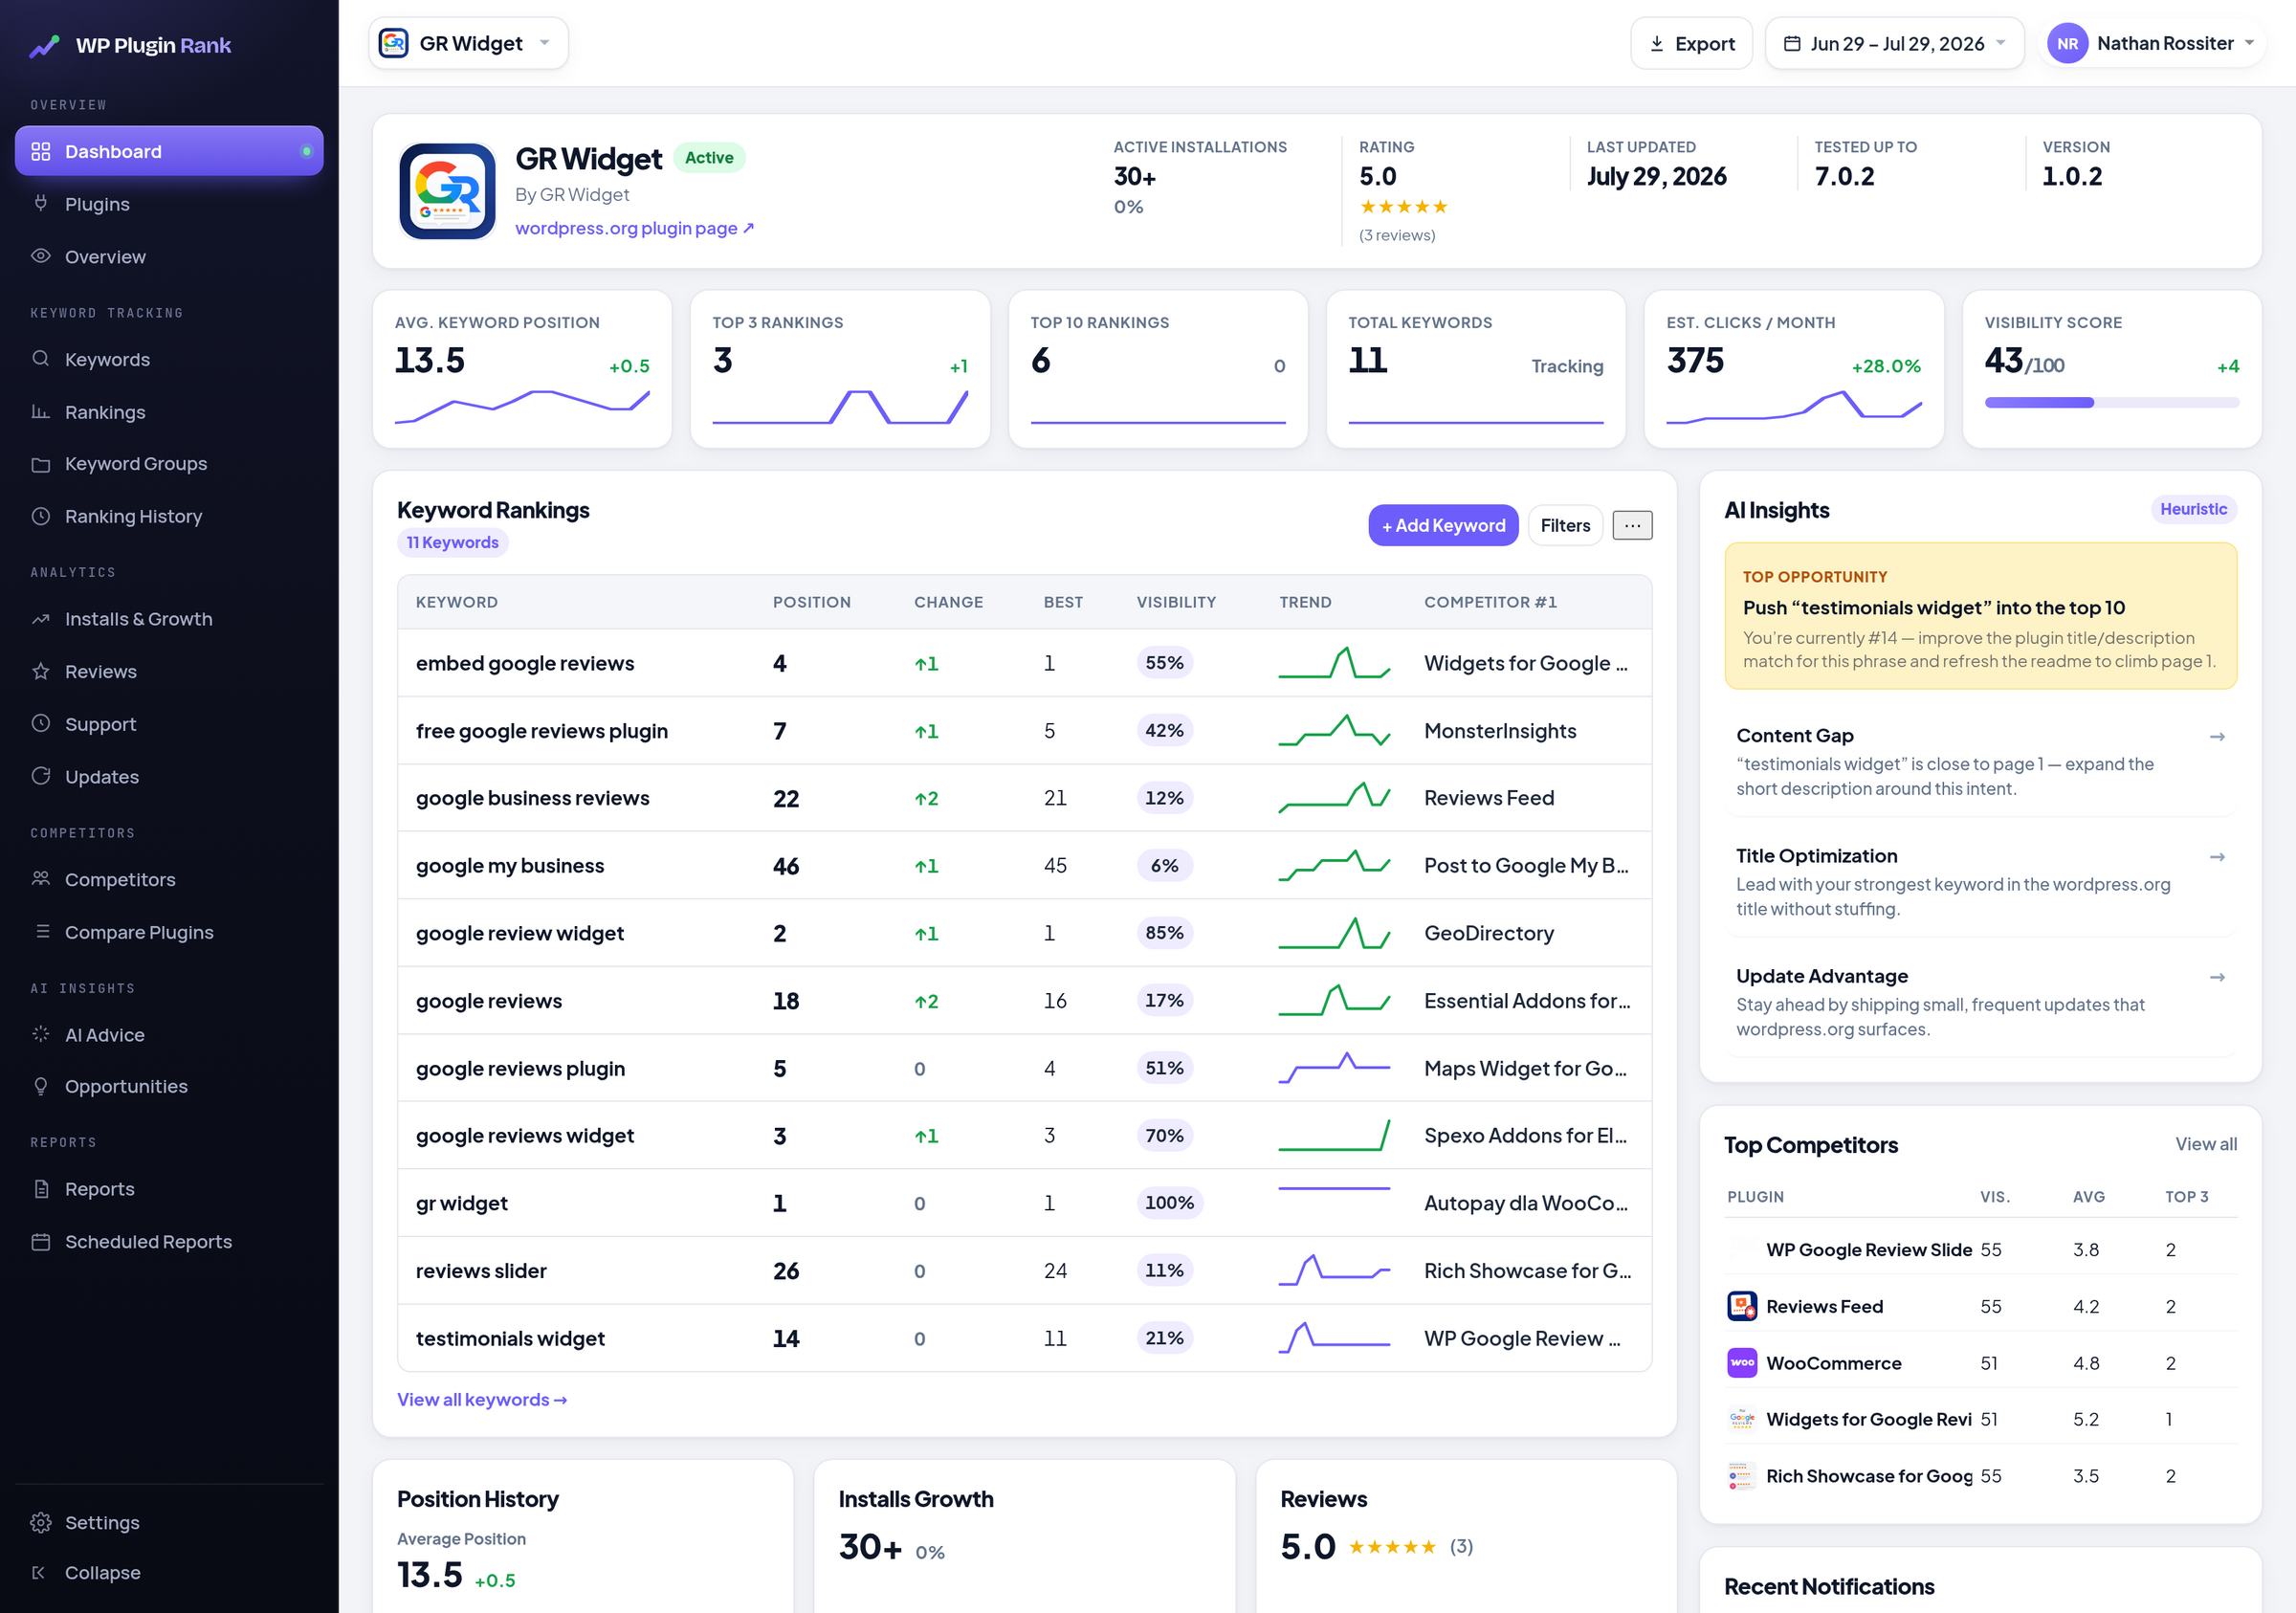This screenshot has height=1613, width=2296.
Task: Click the Dashboard grid icon in sidebar
Action: tap(41, 151)
